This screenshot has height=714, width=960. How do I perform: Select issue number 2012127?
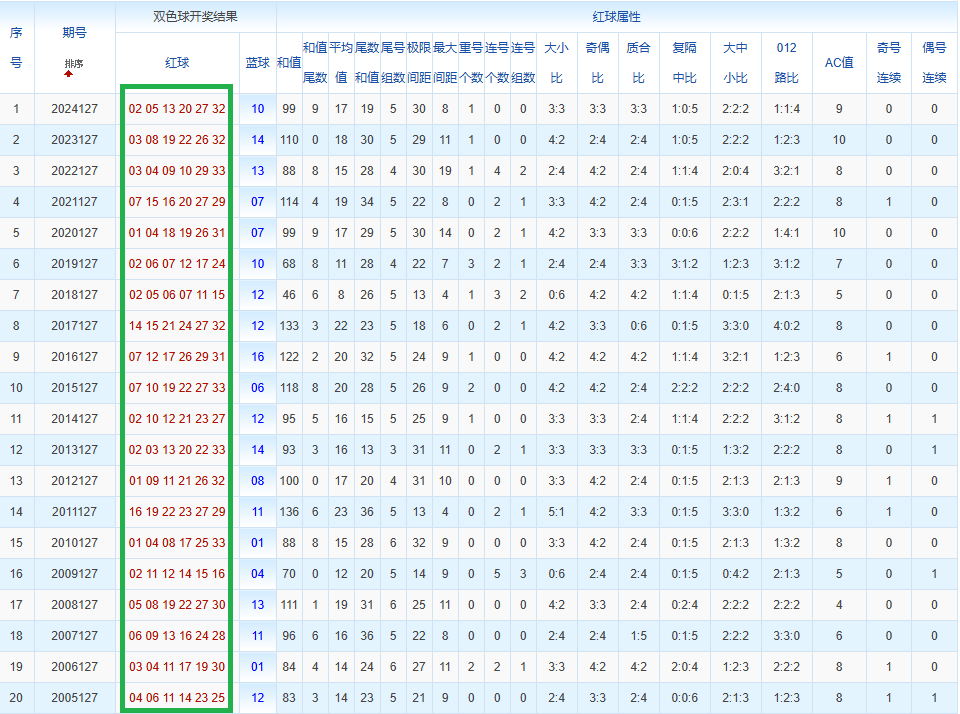coord(75,481)
